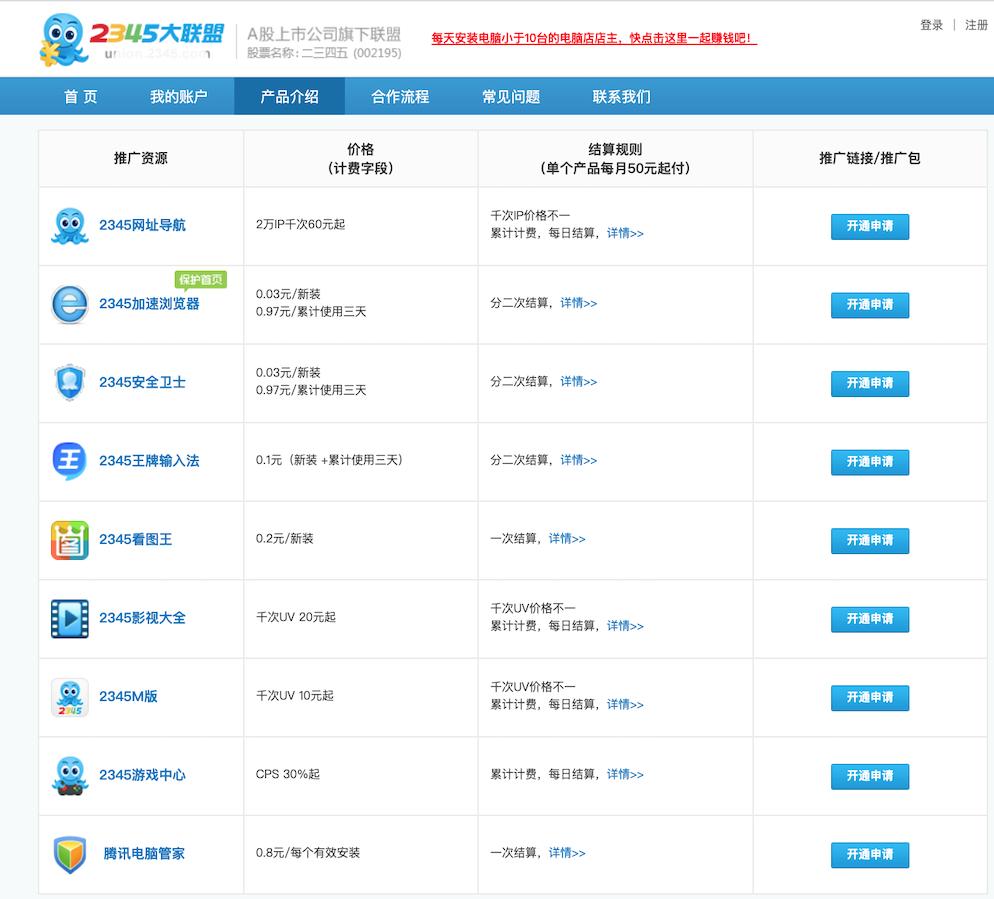994x899 pixels.
Task: Open the 常见问题 section
Action: point(508,96)
